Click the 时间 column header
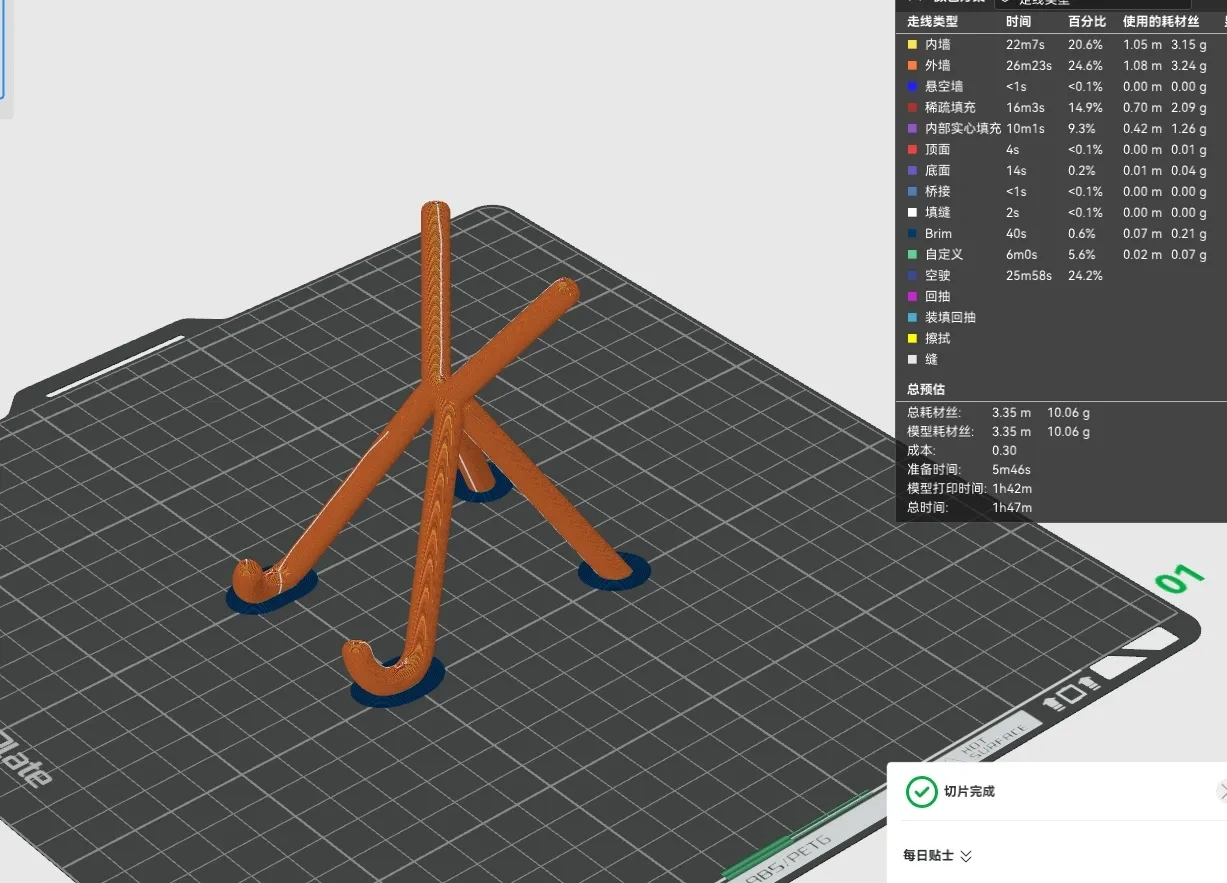The width and height of the screenshot is (1227, 883). (x=1018, y=21)
